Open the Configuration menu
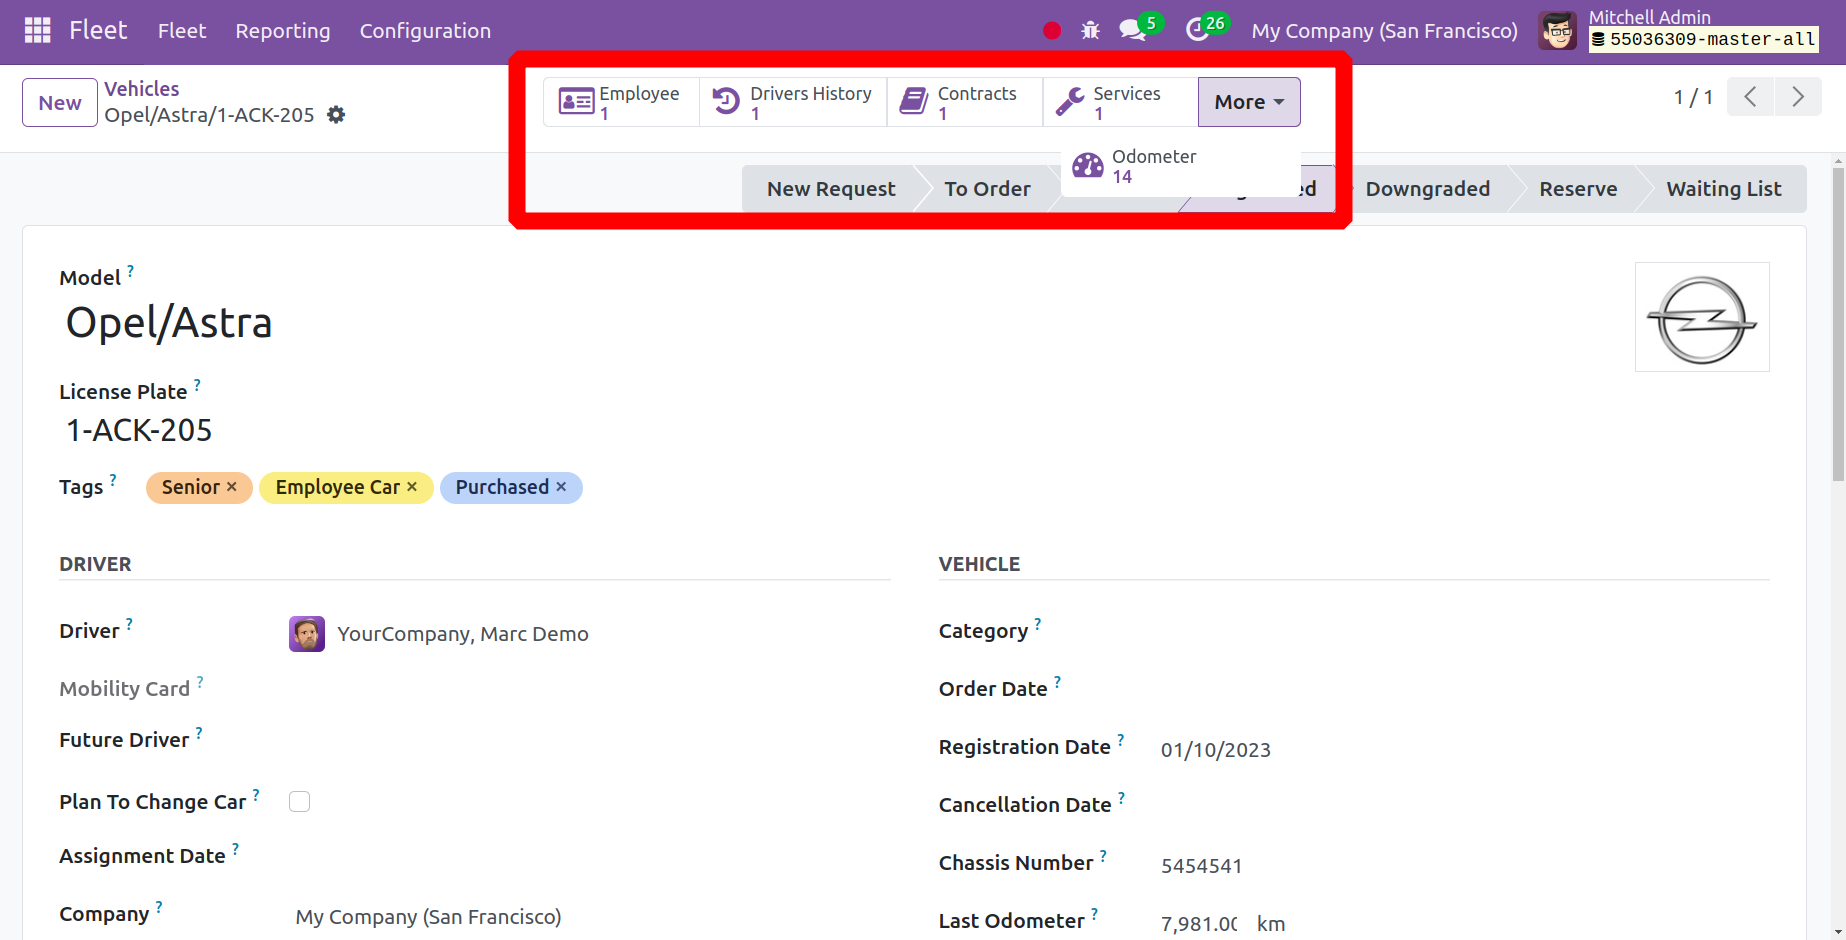This screenshot has height=940, width=1846. coord(425,31)
